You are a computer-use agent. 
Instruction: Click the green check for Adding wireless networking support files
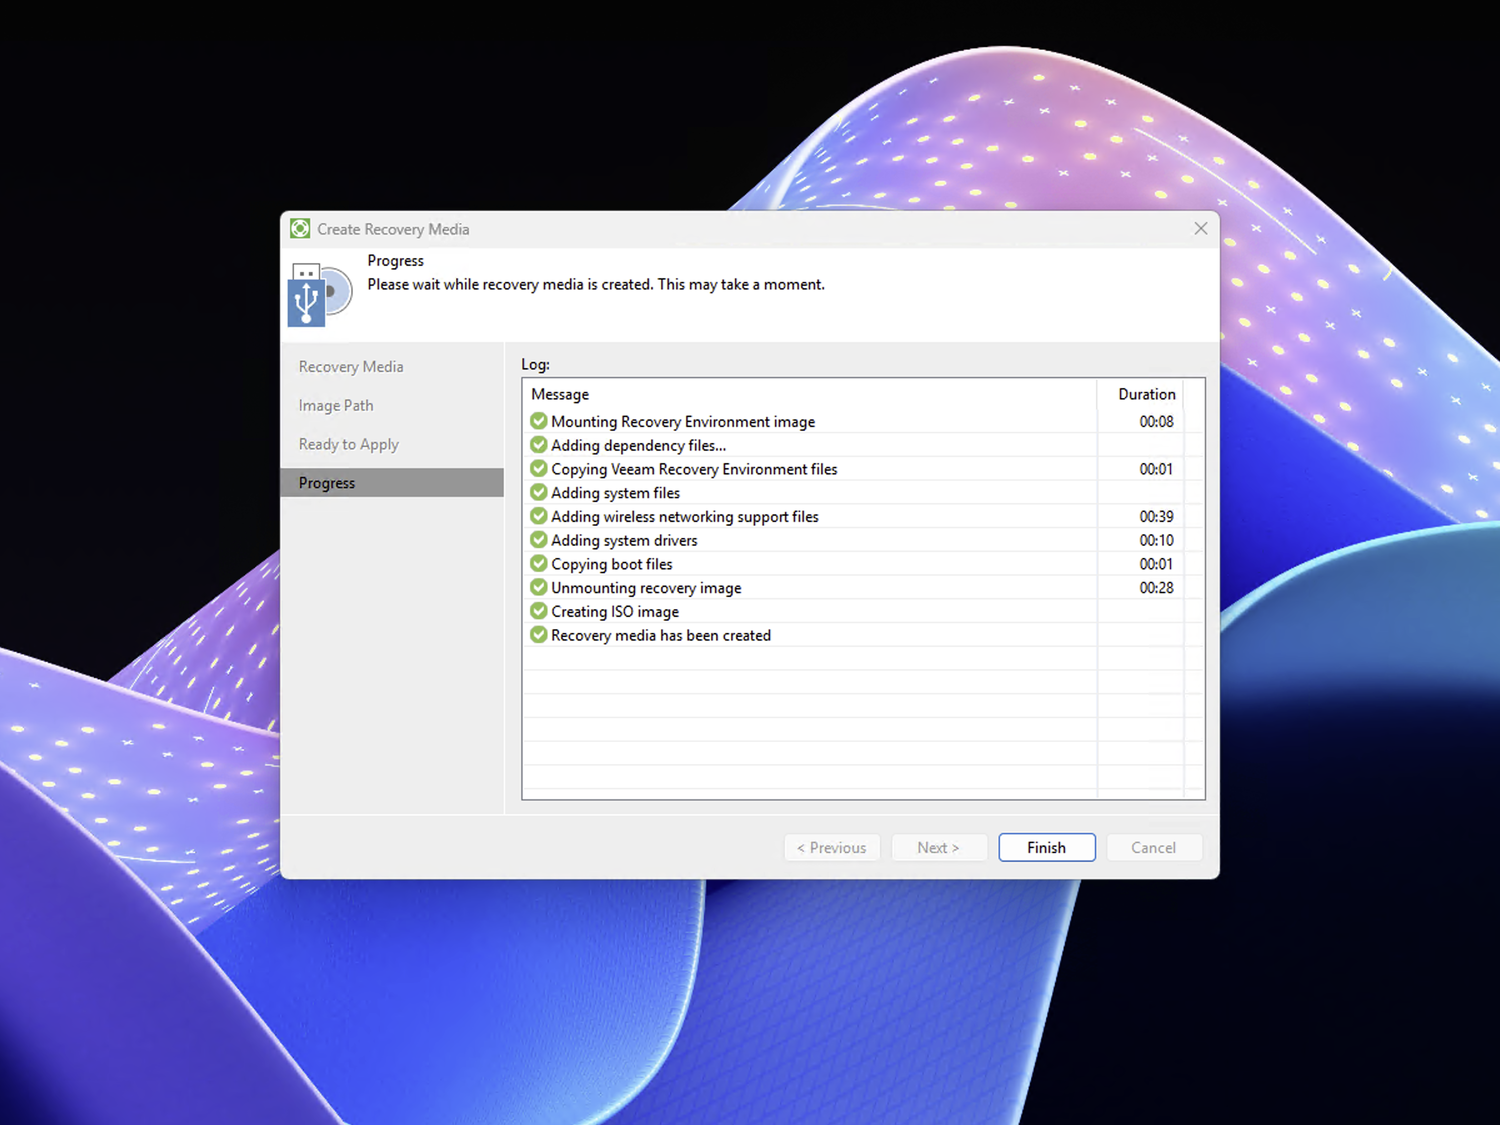pos(539,516)
